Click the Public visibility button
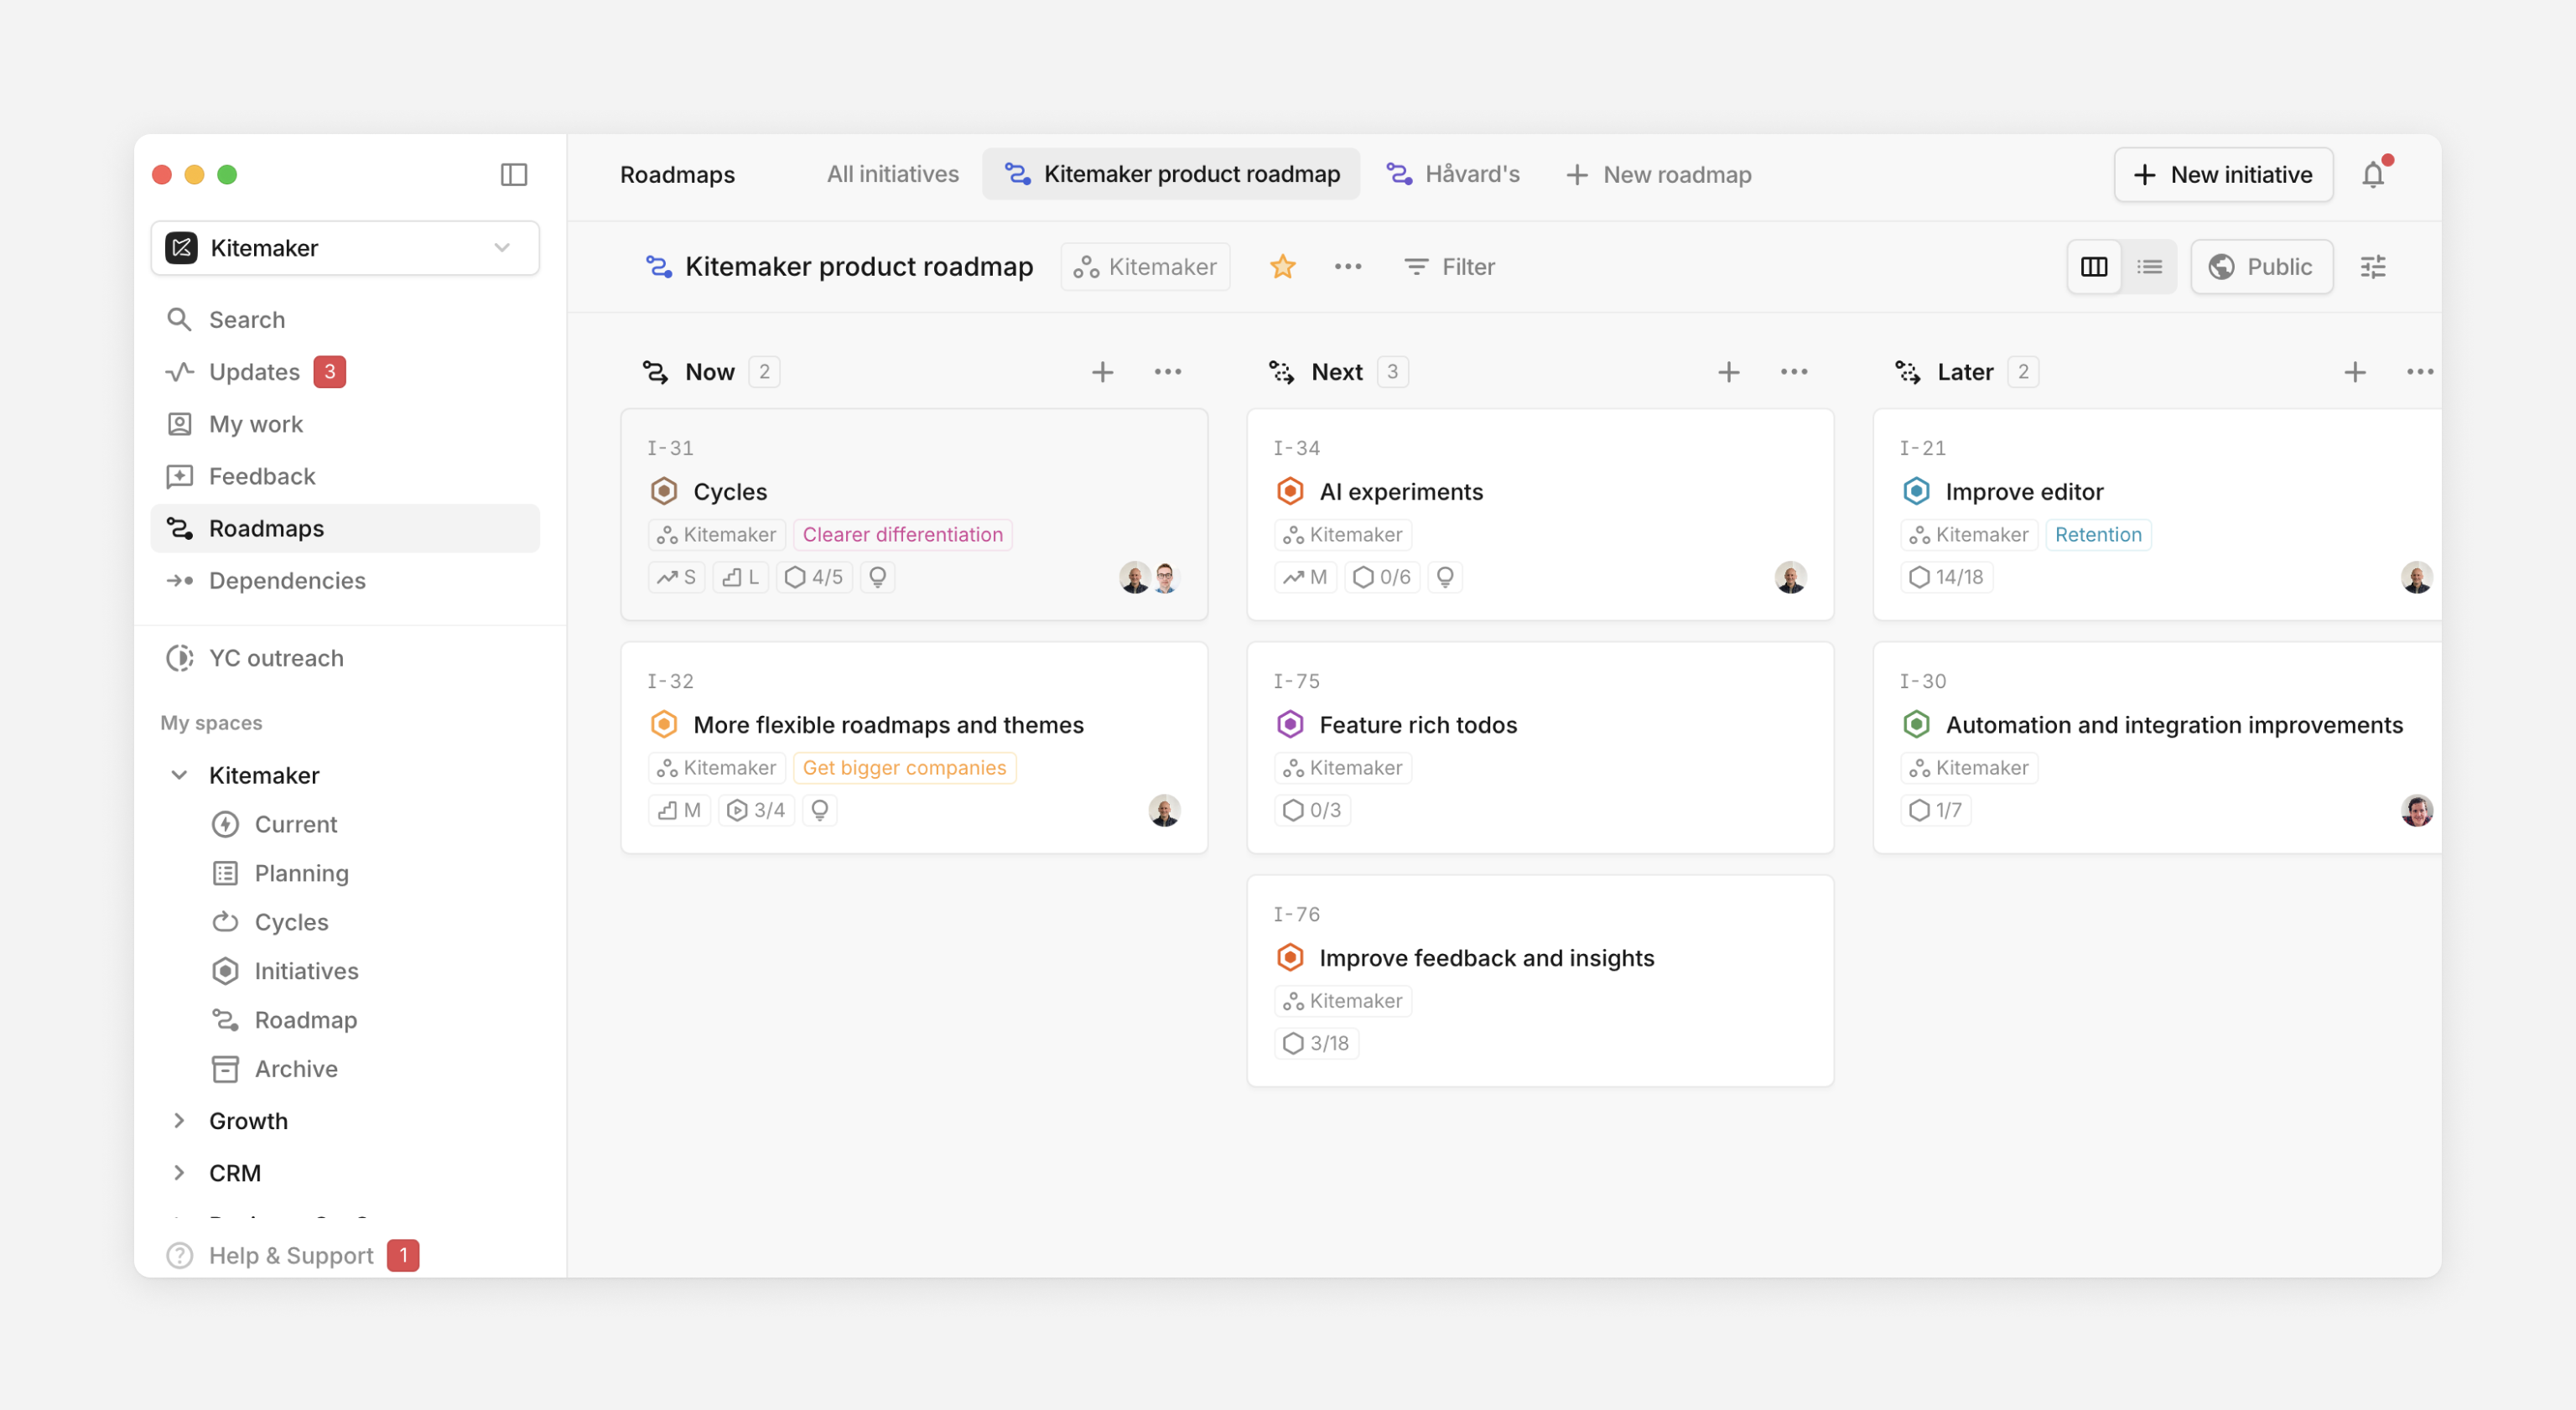 click(x=2261, y=267)
